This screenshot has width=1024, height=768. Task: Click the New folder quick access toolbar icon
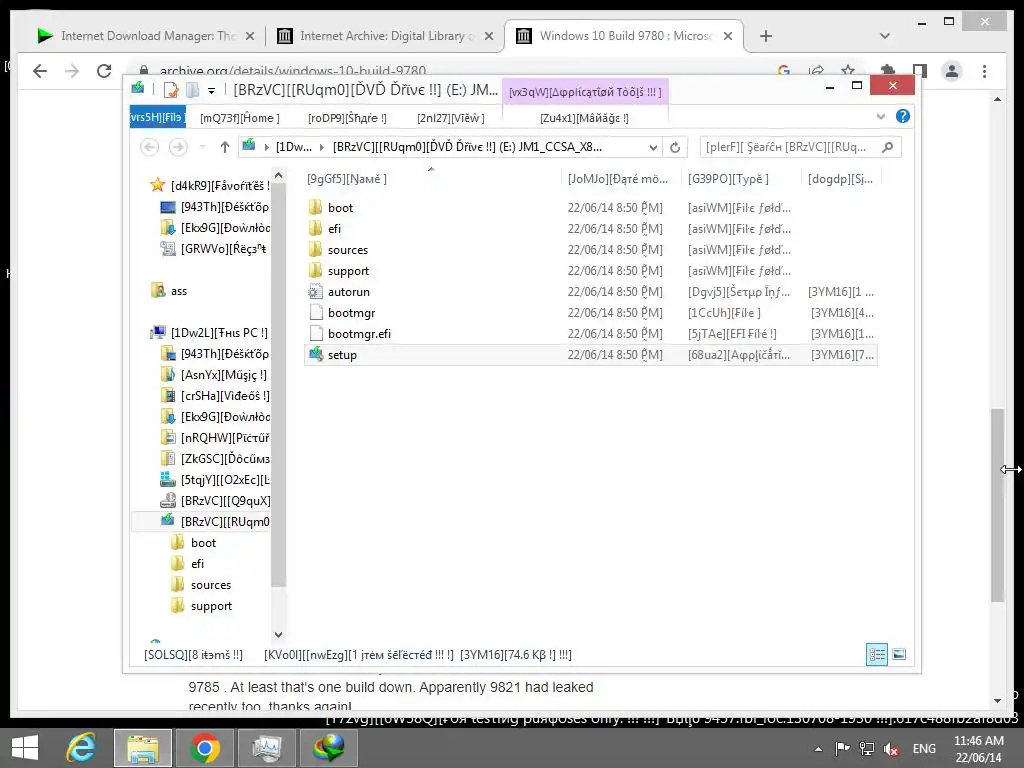(x=192, y=89)
